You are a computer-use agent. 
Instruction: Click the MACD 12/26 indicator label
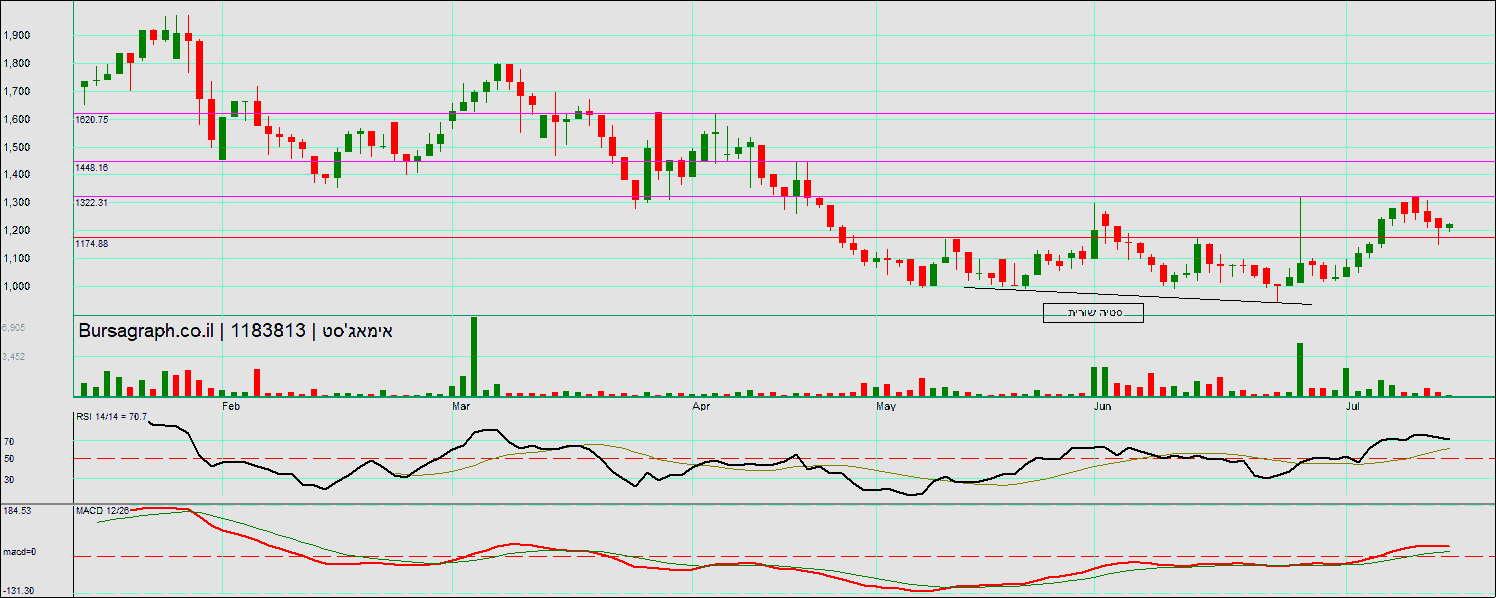103,511
